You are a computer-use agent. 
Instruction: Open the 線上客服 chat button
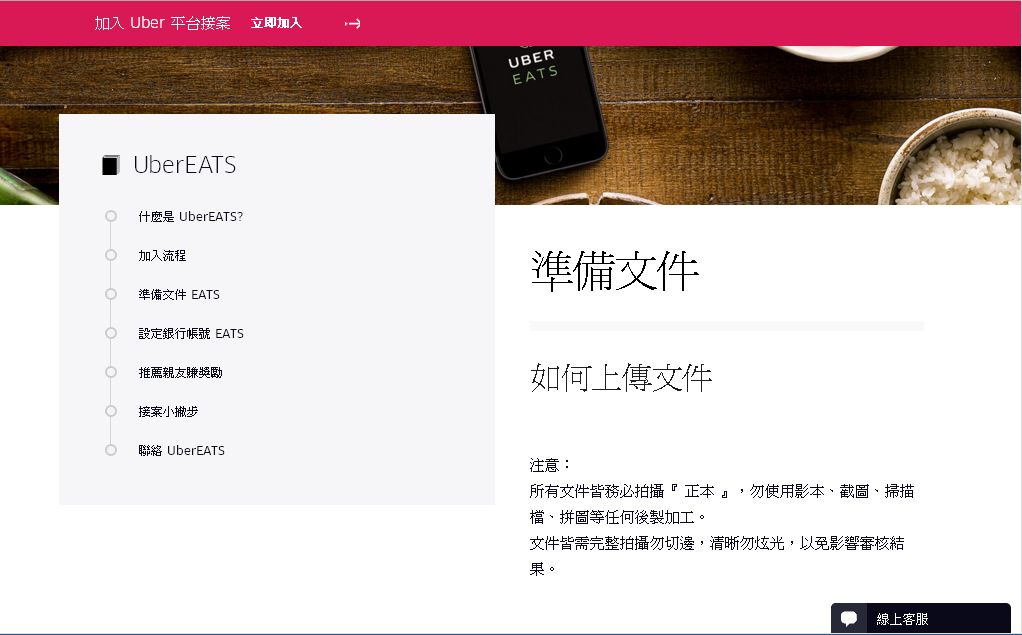tap(920, 618)
